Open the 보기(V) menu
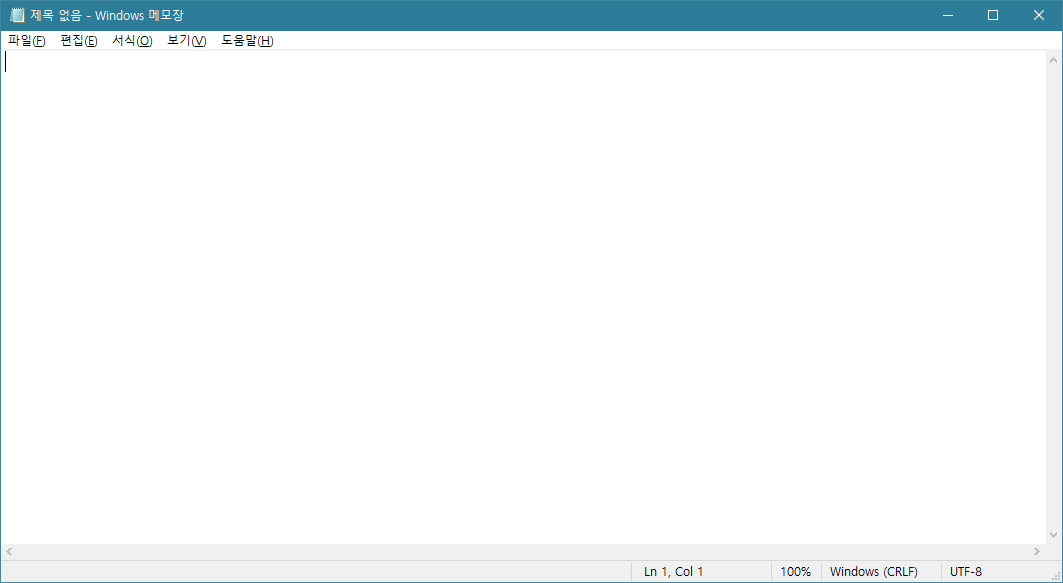Image resolution: width=1063 pixels, height=583 pixels. [x=186, y=41]
